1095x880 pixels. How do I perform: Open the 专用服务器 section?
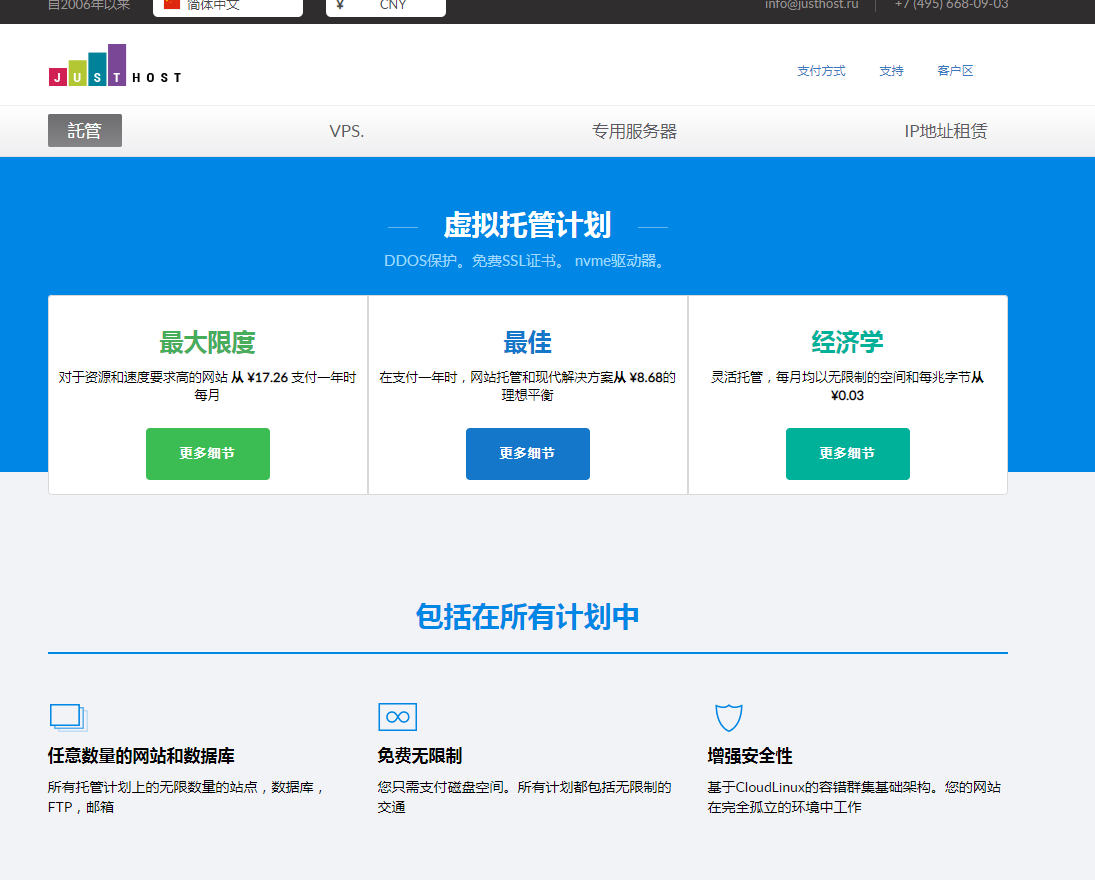click(x=634, y=130)
